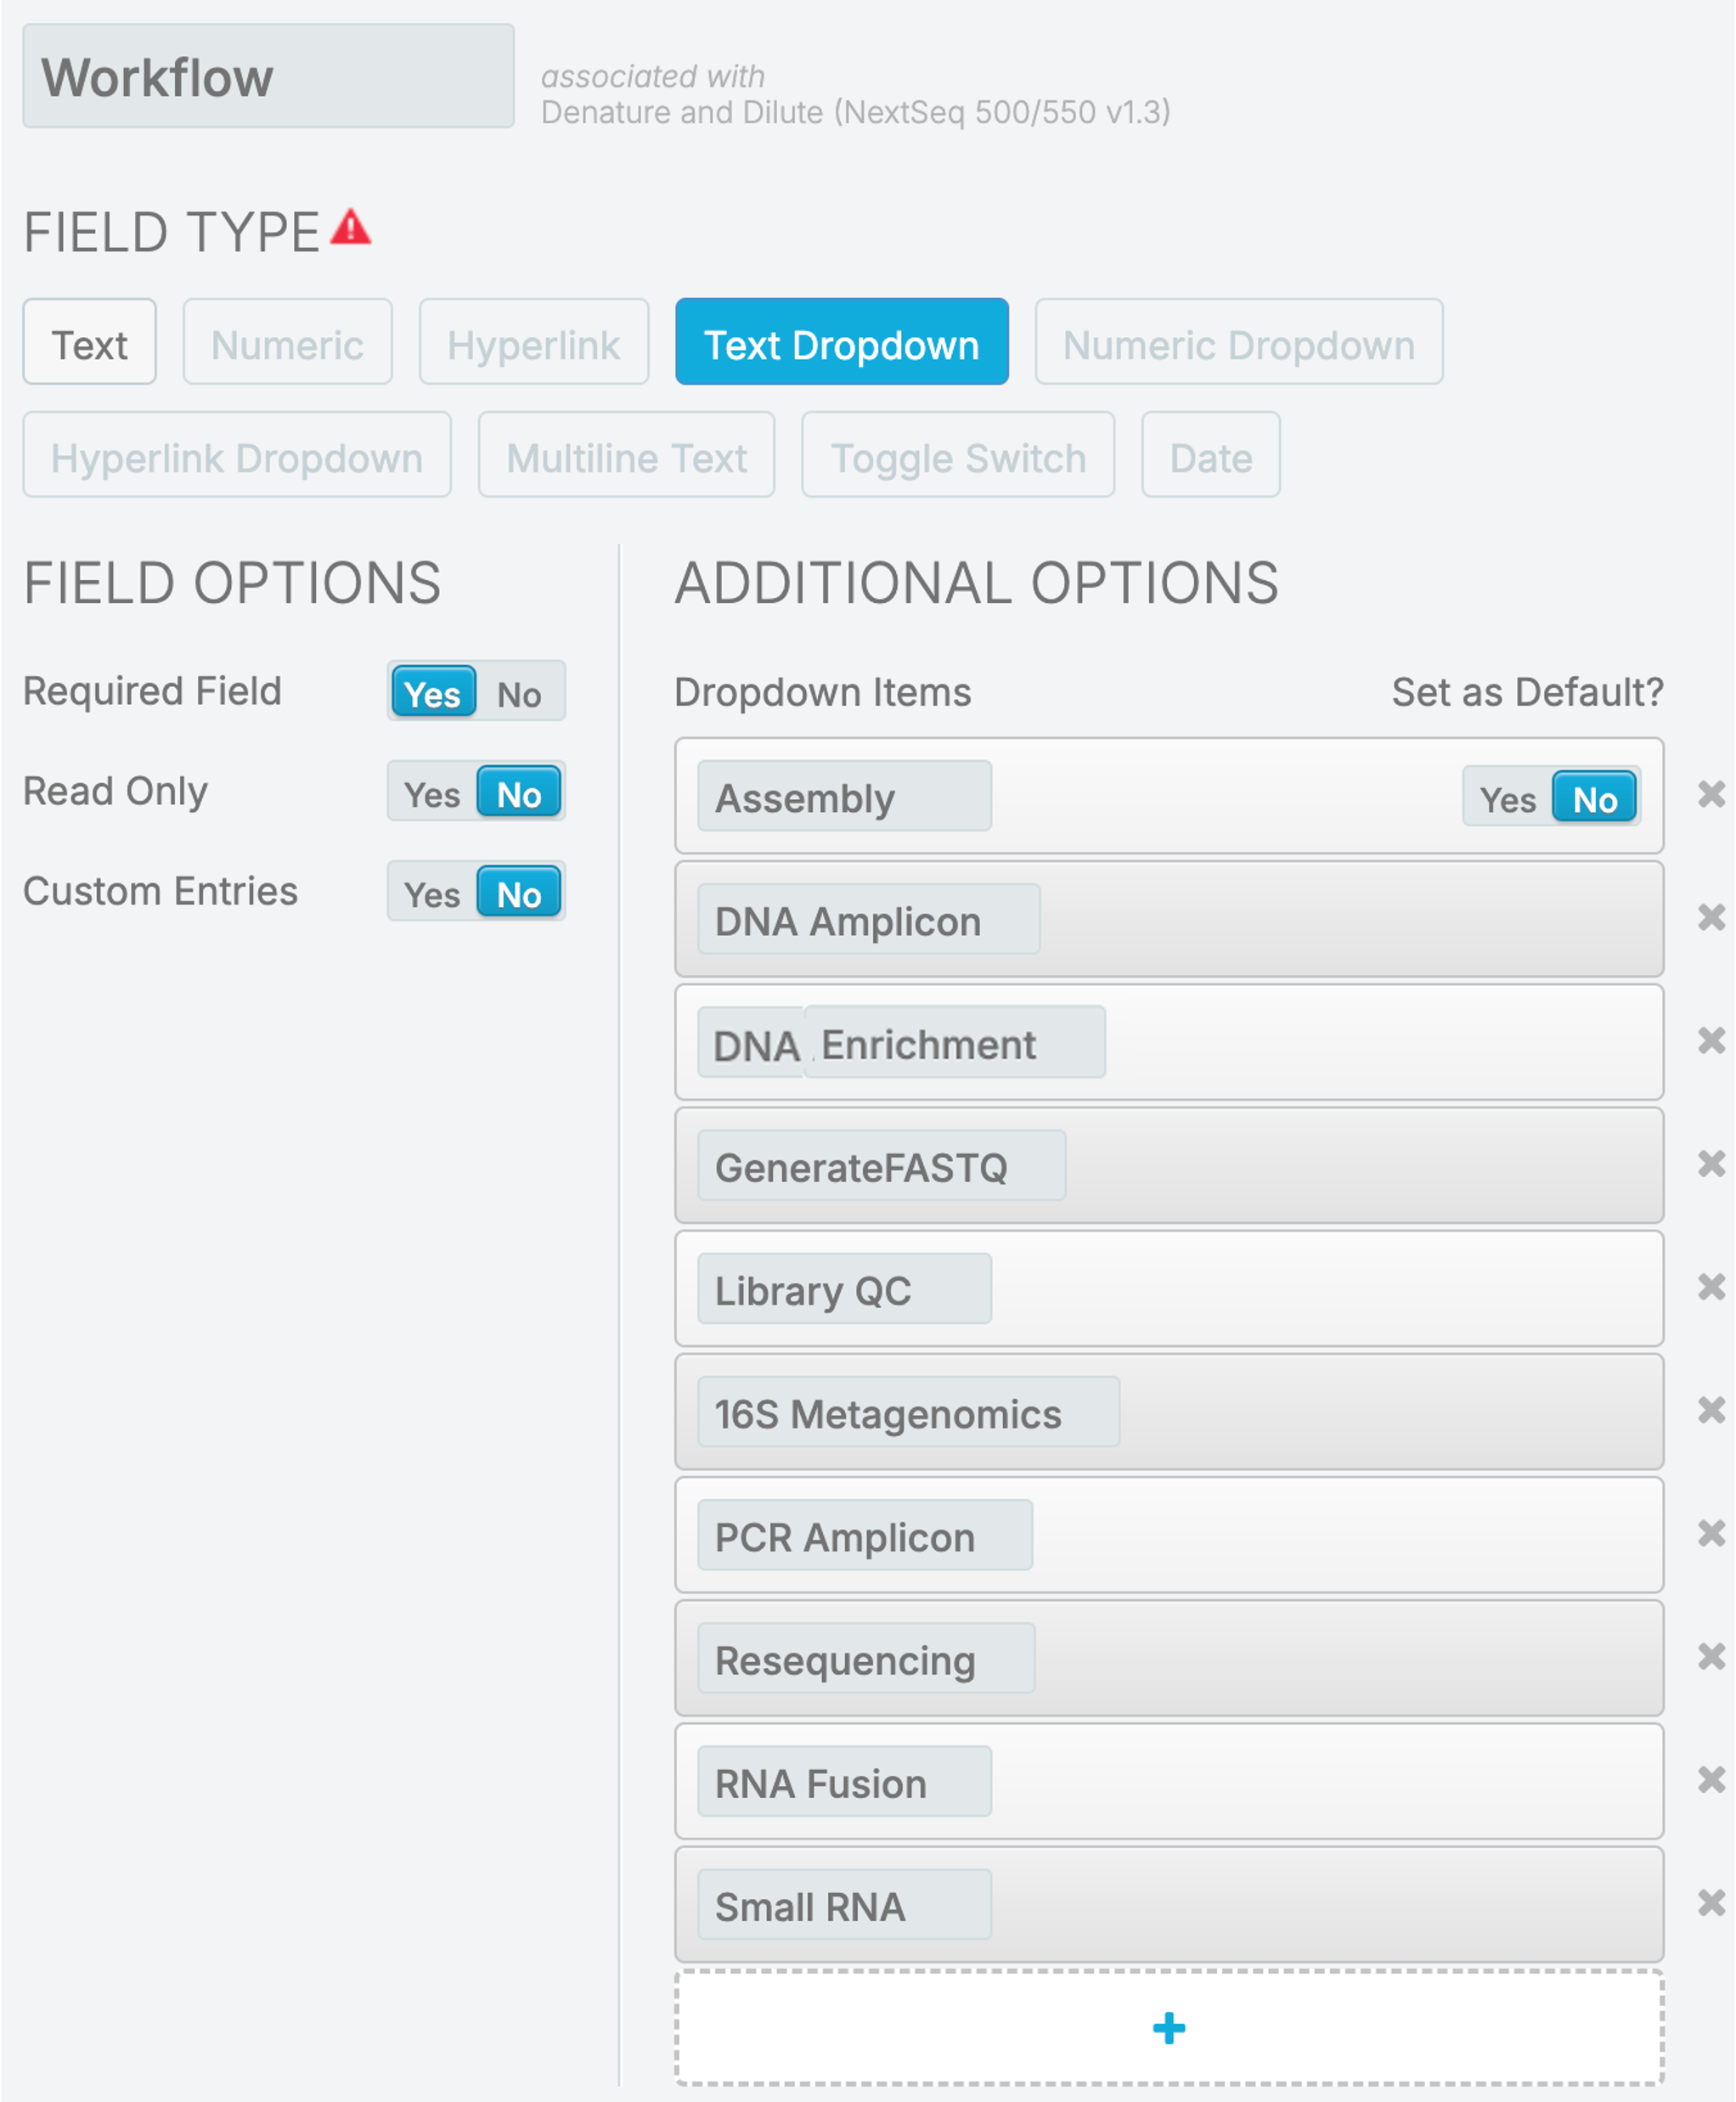Switch Read Only toggle to Yes

click(432, 793)
